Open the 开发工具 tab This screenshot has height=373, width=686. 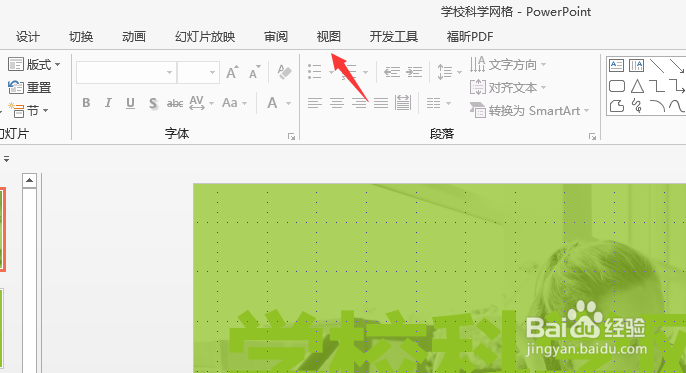(x=394, y=37)
